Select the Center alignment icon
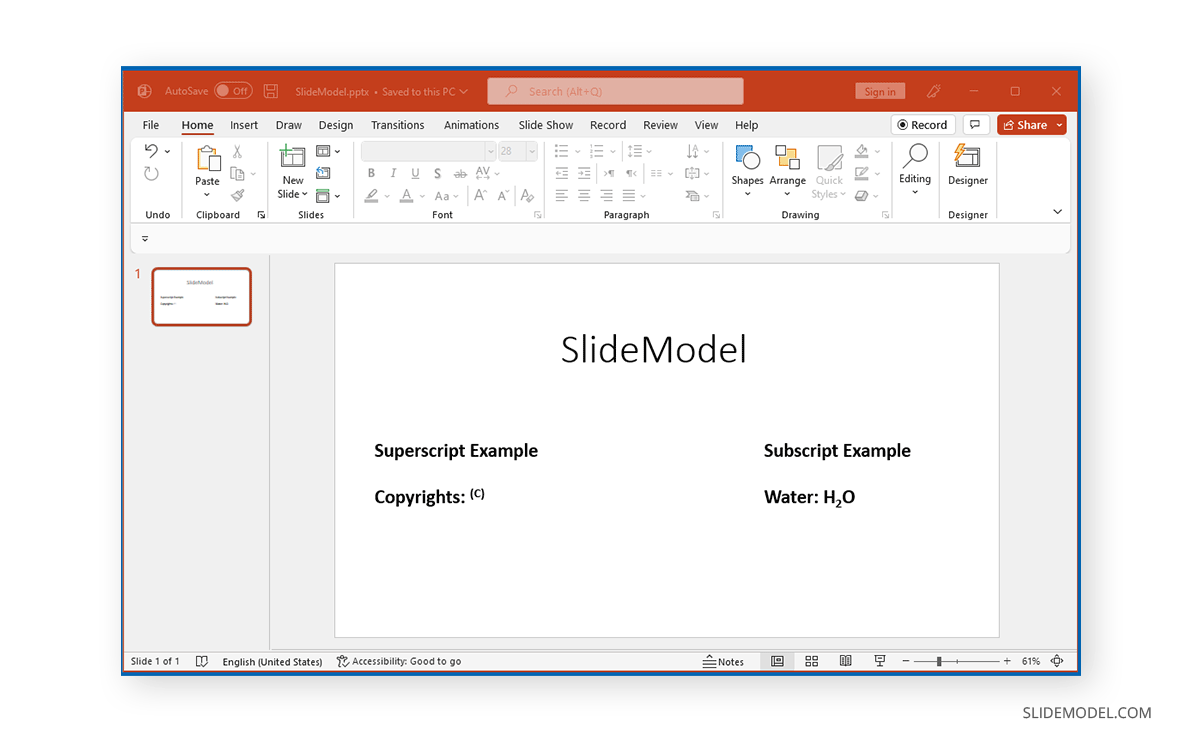1200x743 pixels. (x=584, y=195)
